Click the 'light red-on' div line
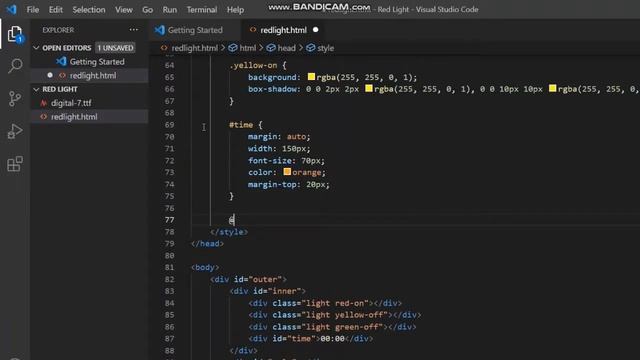The width and height of the screenshot is (640, 360). pos(325,303)
